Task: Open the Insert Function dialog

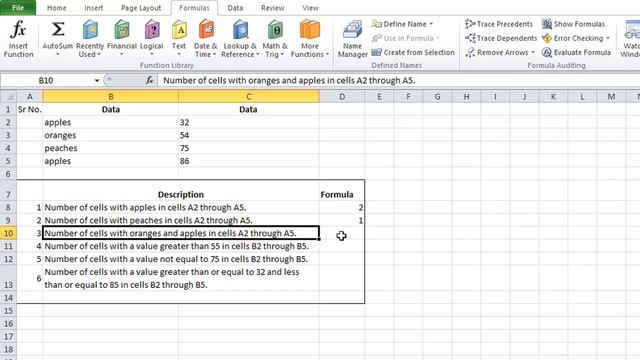Action: 18,39
